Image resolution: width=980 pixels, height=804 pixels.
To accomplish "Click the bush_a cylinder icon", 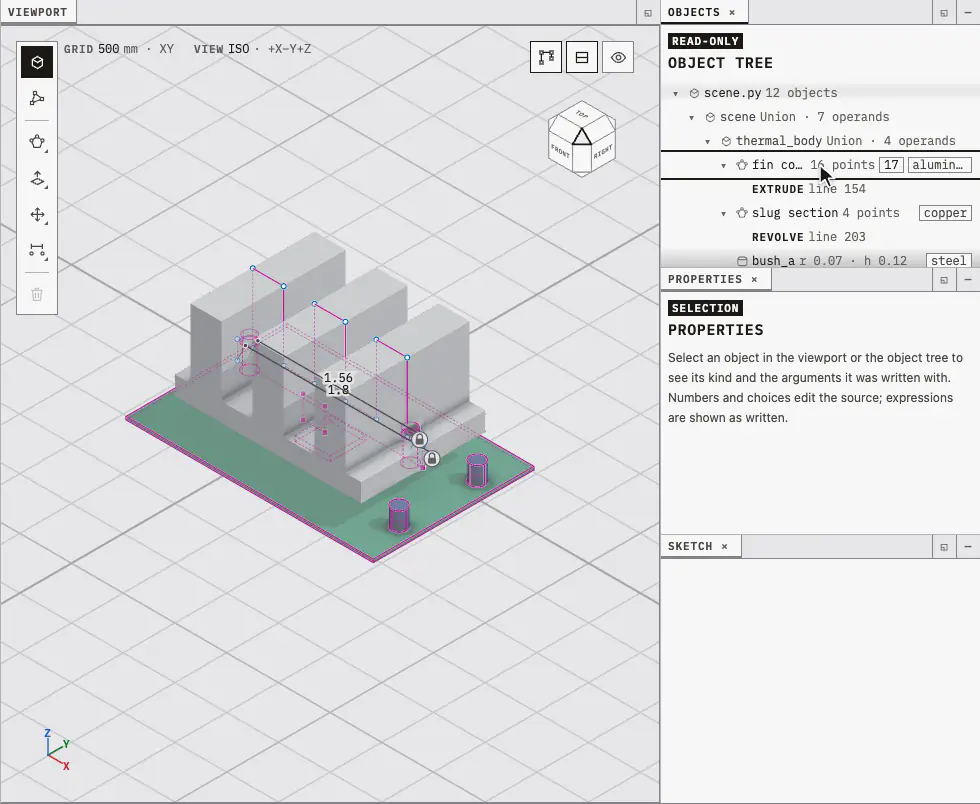I will 742,261.
